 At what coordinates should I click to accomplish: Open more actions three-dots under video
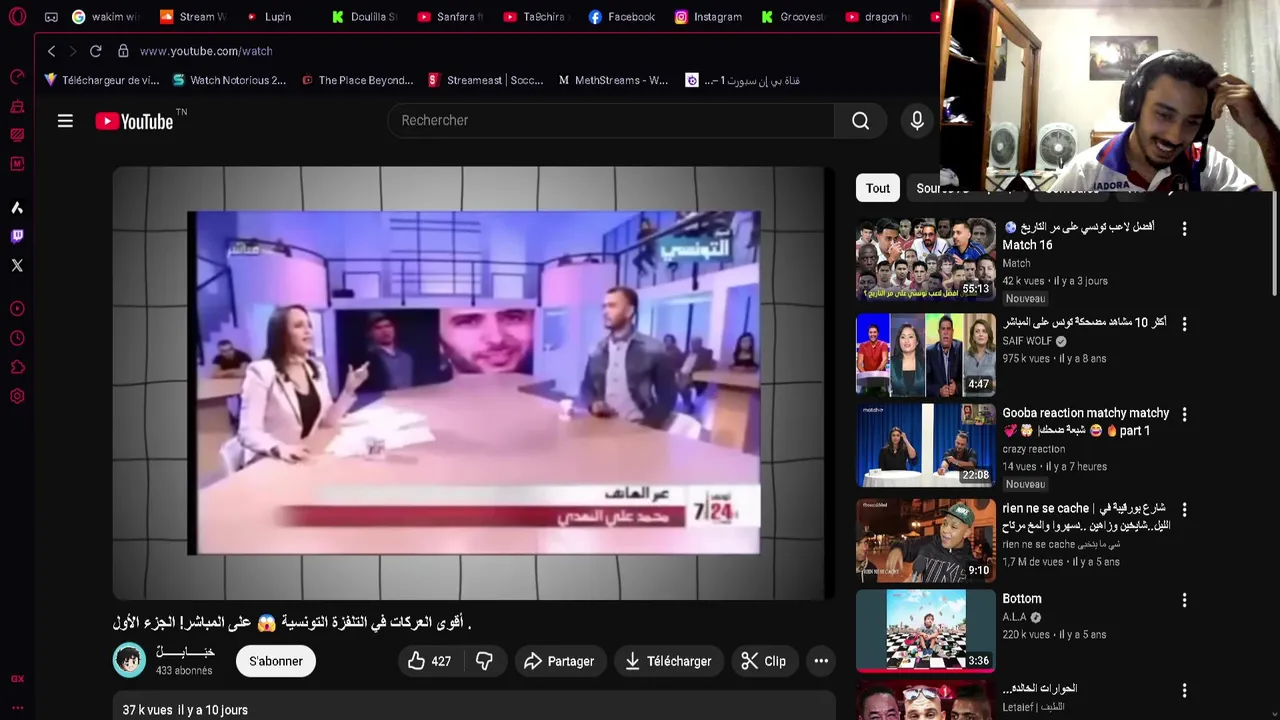[821, 661]
